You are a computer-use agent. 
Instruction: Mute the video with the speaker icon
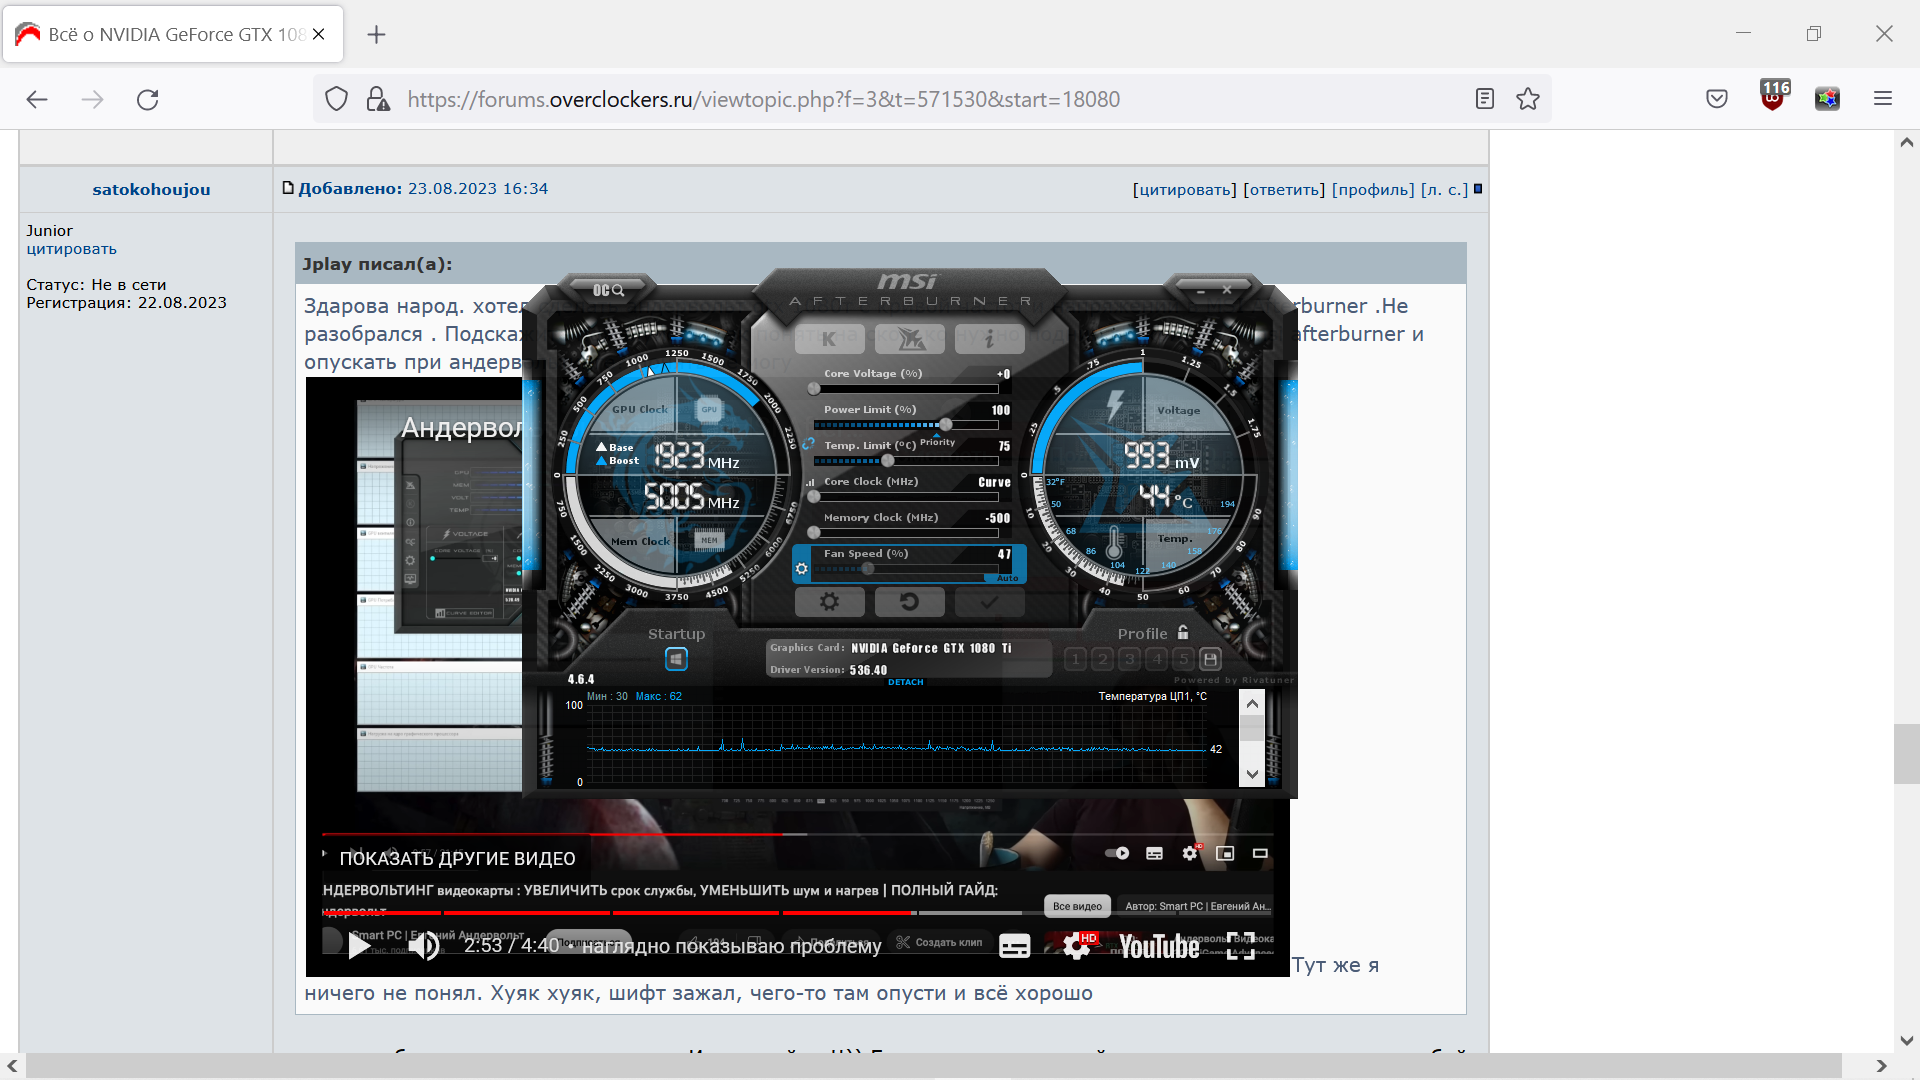pyautogui.click(x=424, y=946)
